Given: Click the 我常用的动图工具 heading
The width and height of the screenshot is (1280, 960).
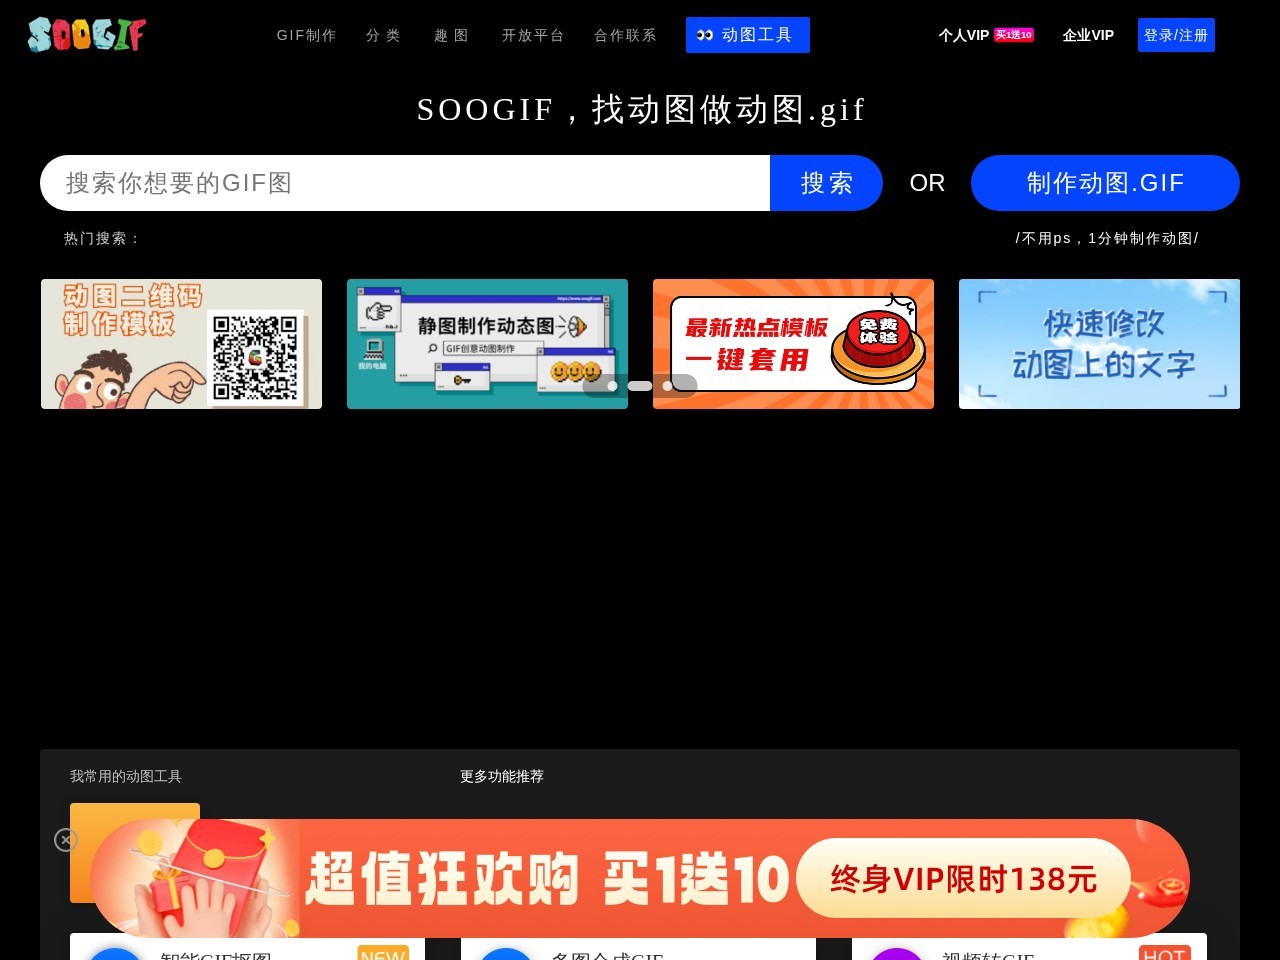Looking at the screenshot, I should click(126, 776).
